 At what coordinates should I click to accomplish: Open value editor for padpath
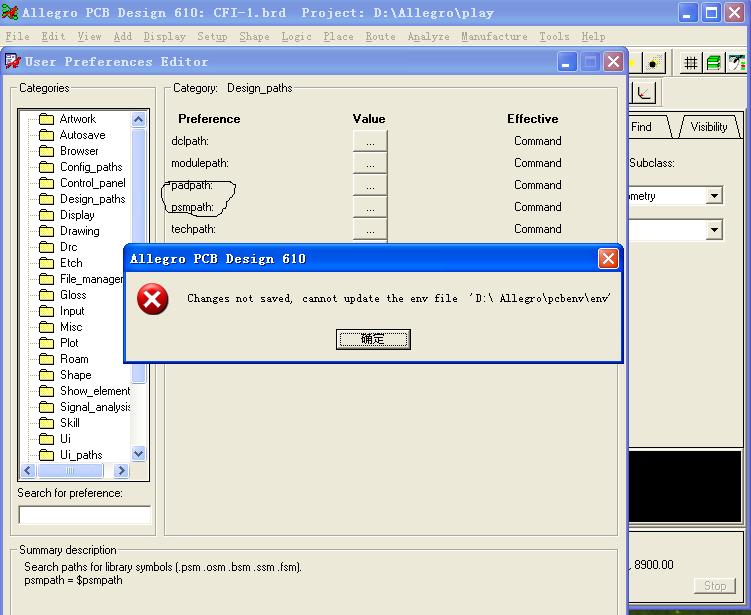(x=370, y=185)
